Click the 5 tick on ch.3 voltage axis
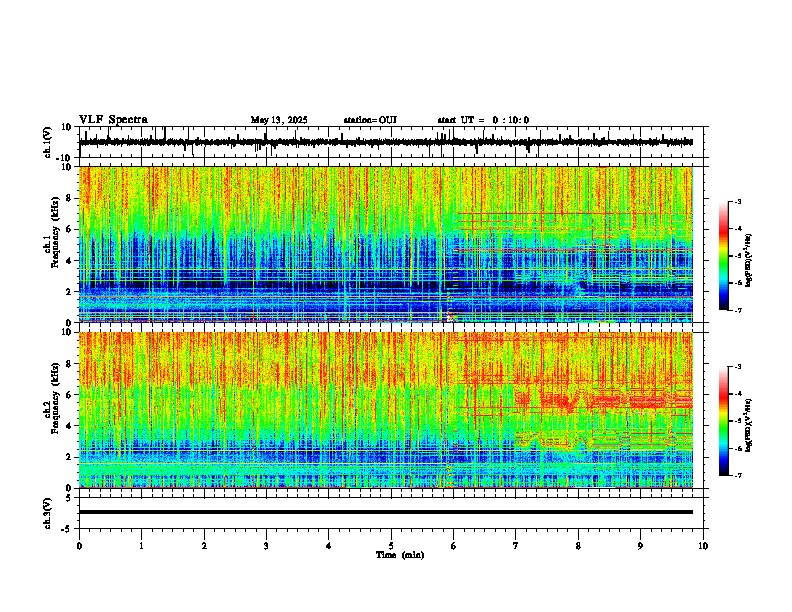 click(x=69, y=498)
